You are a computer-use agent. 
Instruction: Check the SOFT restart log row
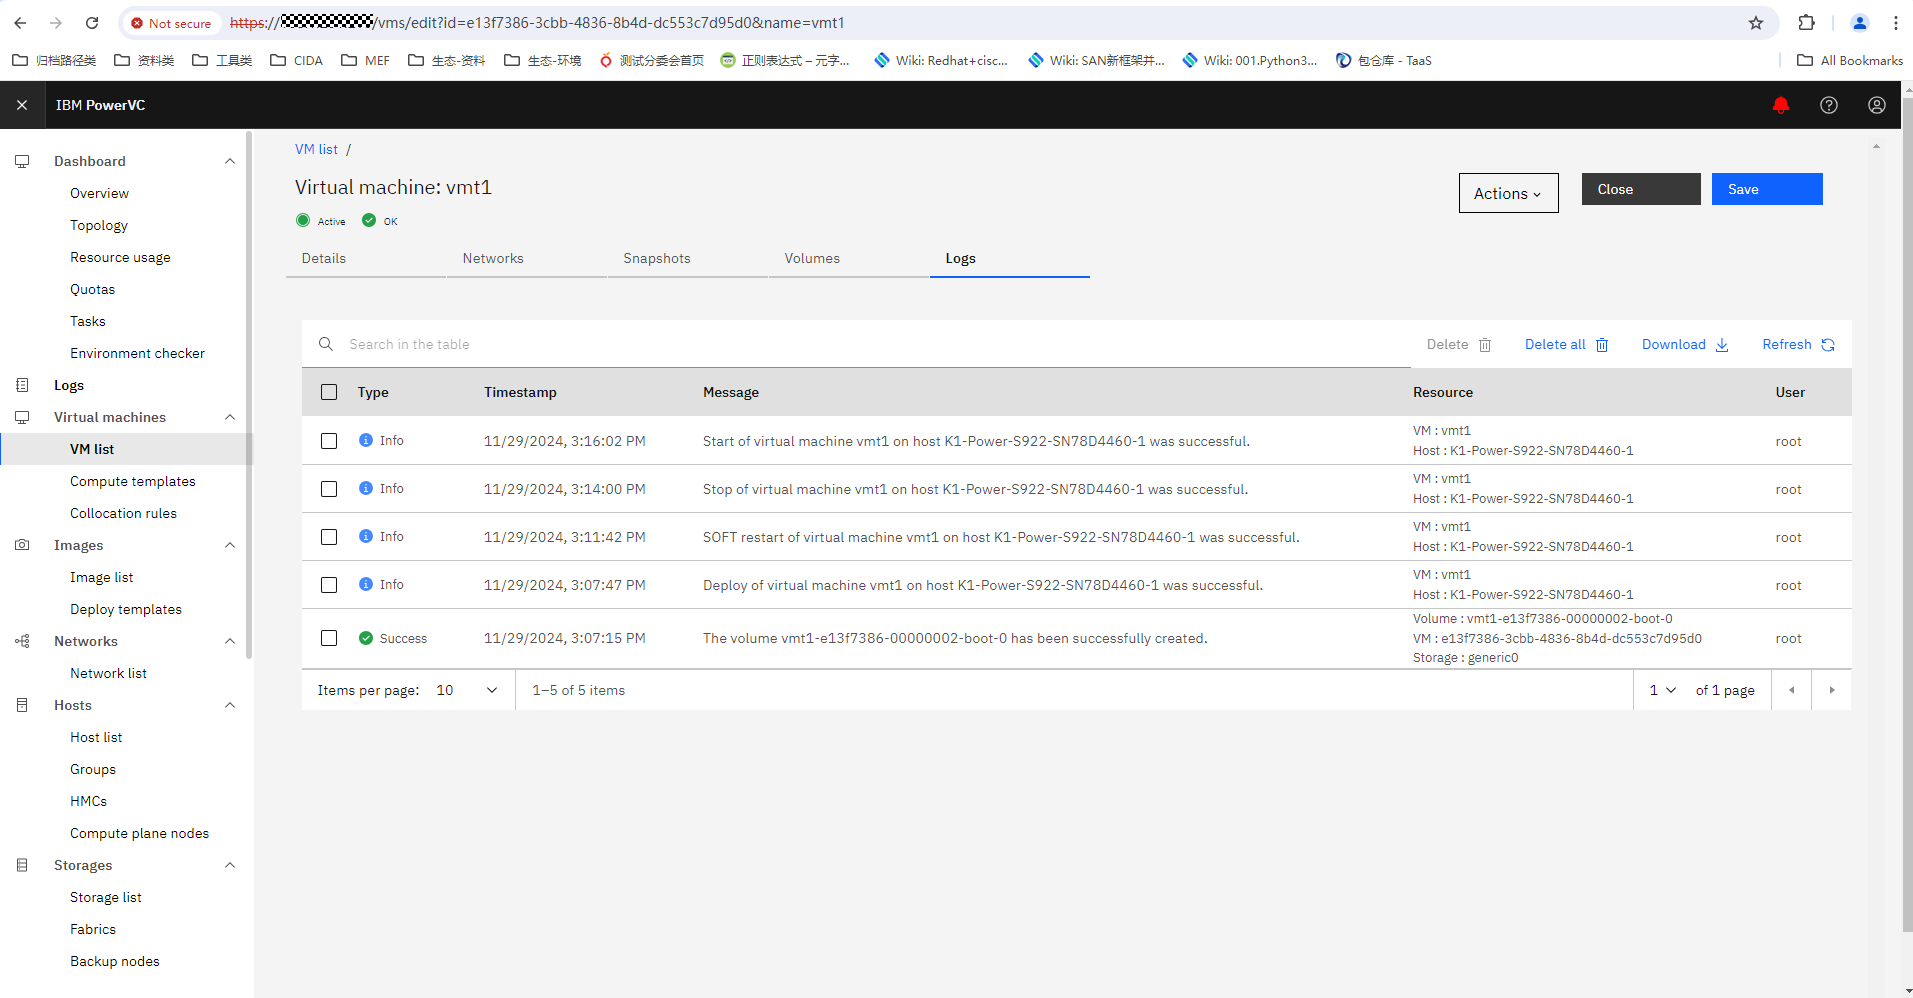329,537
